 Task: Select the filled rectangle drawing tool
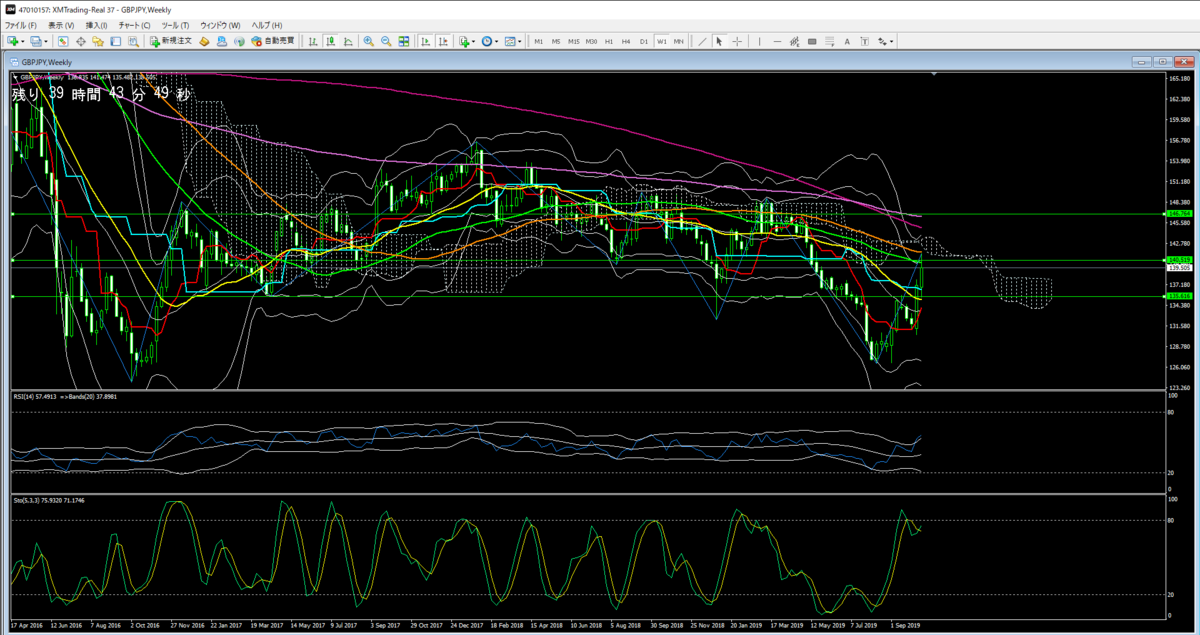[x=812, y=41]
